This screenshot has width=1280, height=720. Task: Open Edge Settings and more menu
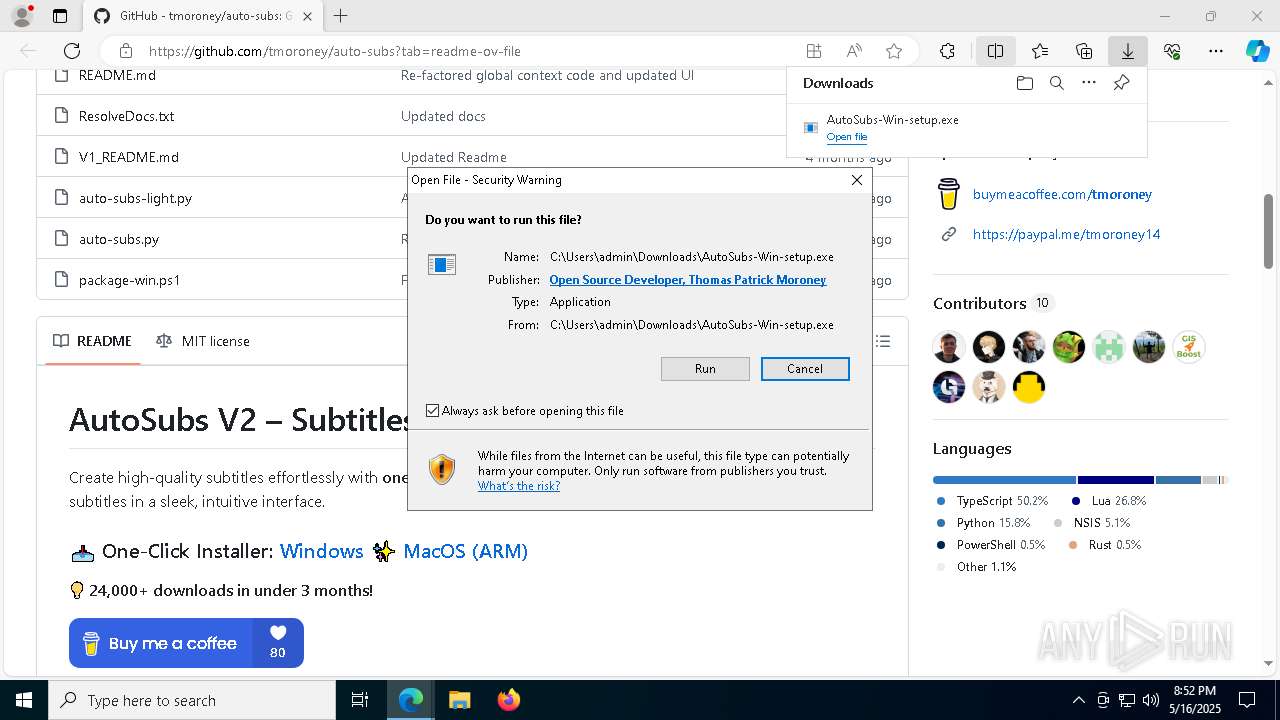click(x=1216, y=51)
